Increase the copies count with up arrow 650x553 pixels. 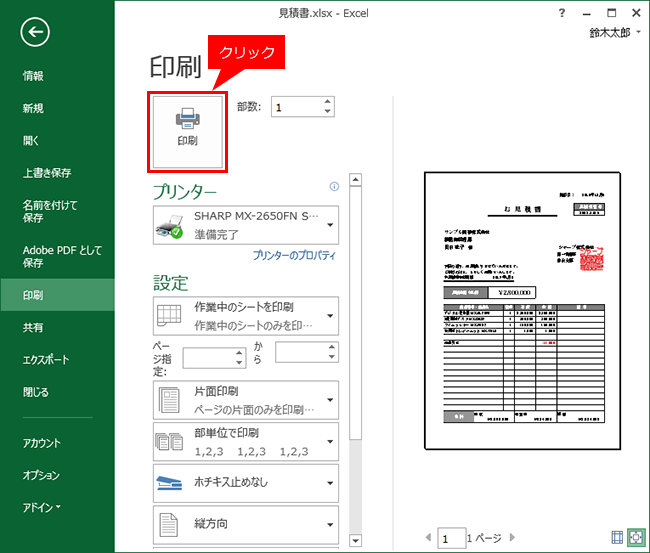pos(327,102)
